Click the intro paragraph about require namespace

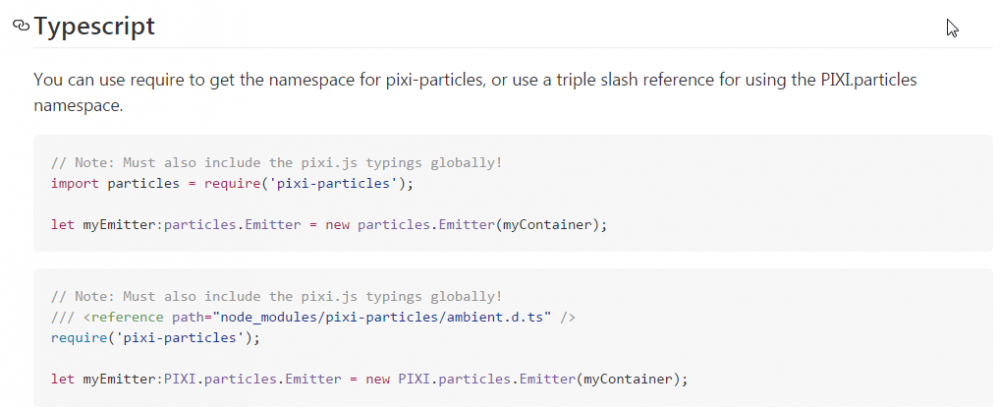pyautogui.click(x=475, y=93)
